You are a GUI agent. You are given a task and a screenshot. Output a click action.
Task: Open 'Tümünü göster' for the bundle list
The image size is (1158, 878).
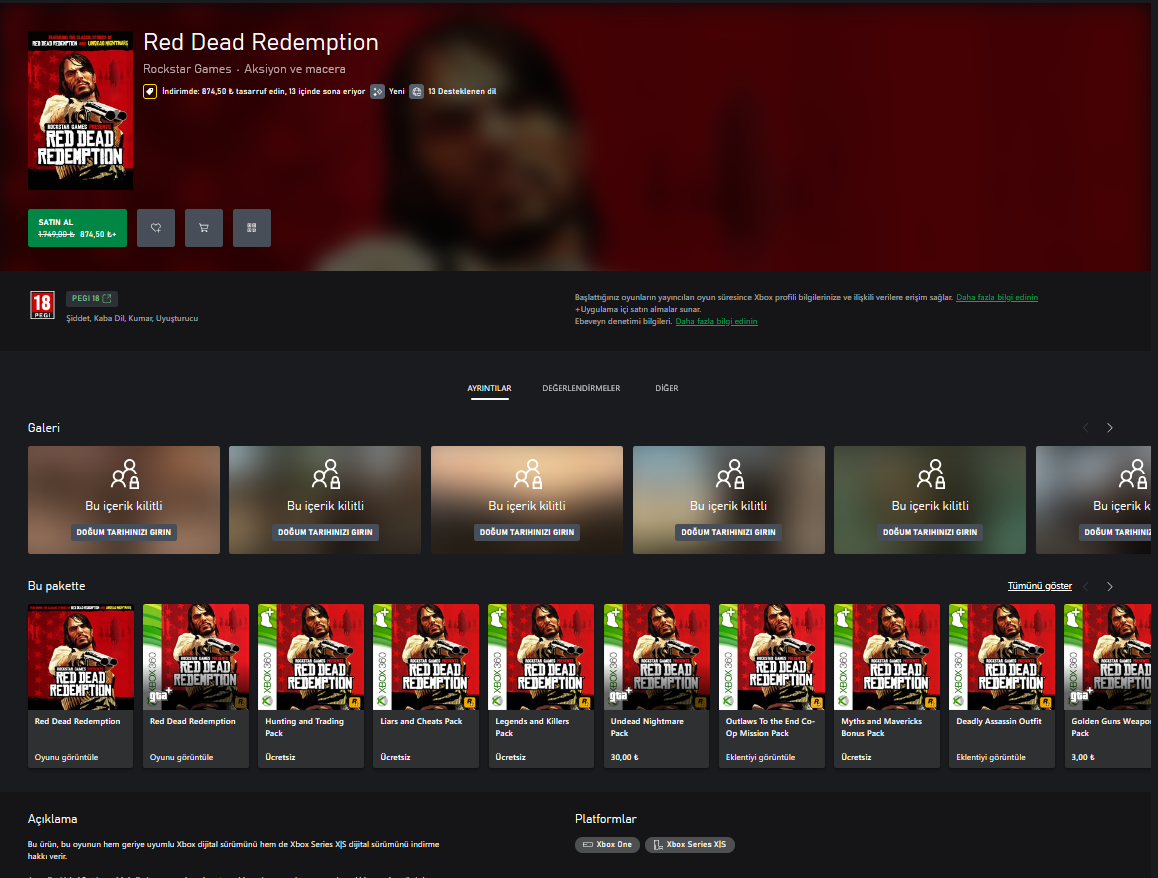click(x=1039, y=585)
